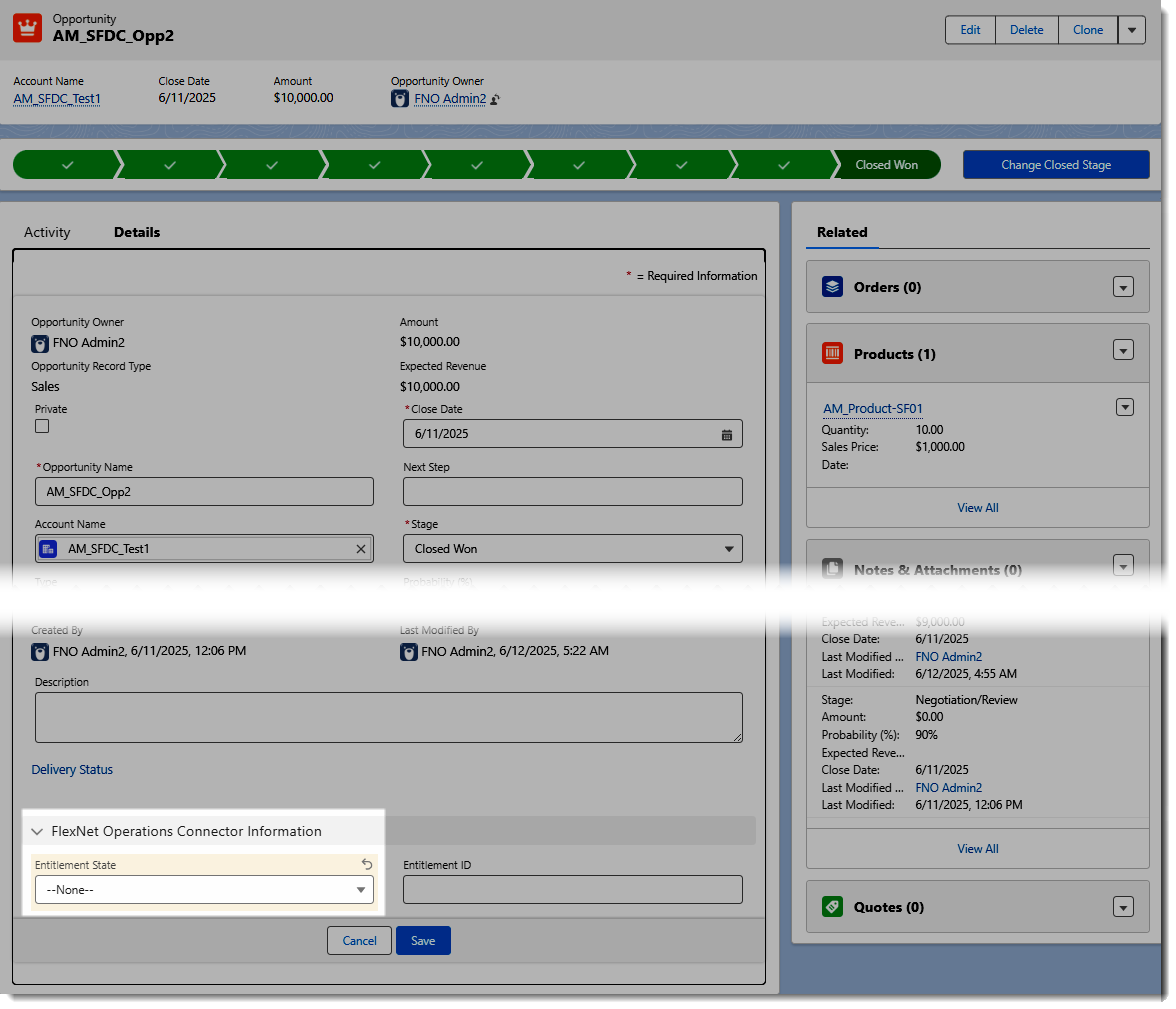The width and height of the screenshot is (1176, 1009).
Task: Click the Notes & Attachments icon
Action: [832, 569]
